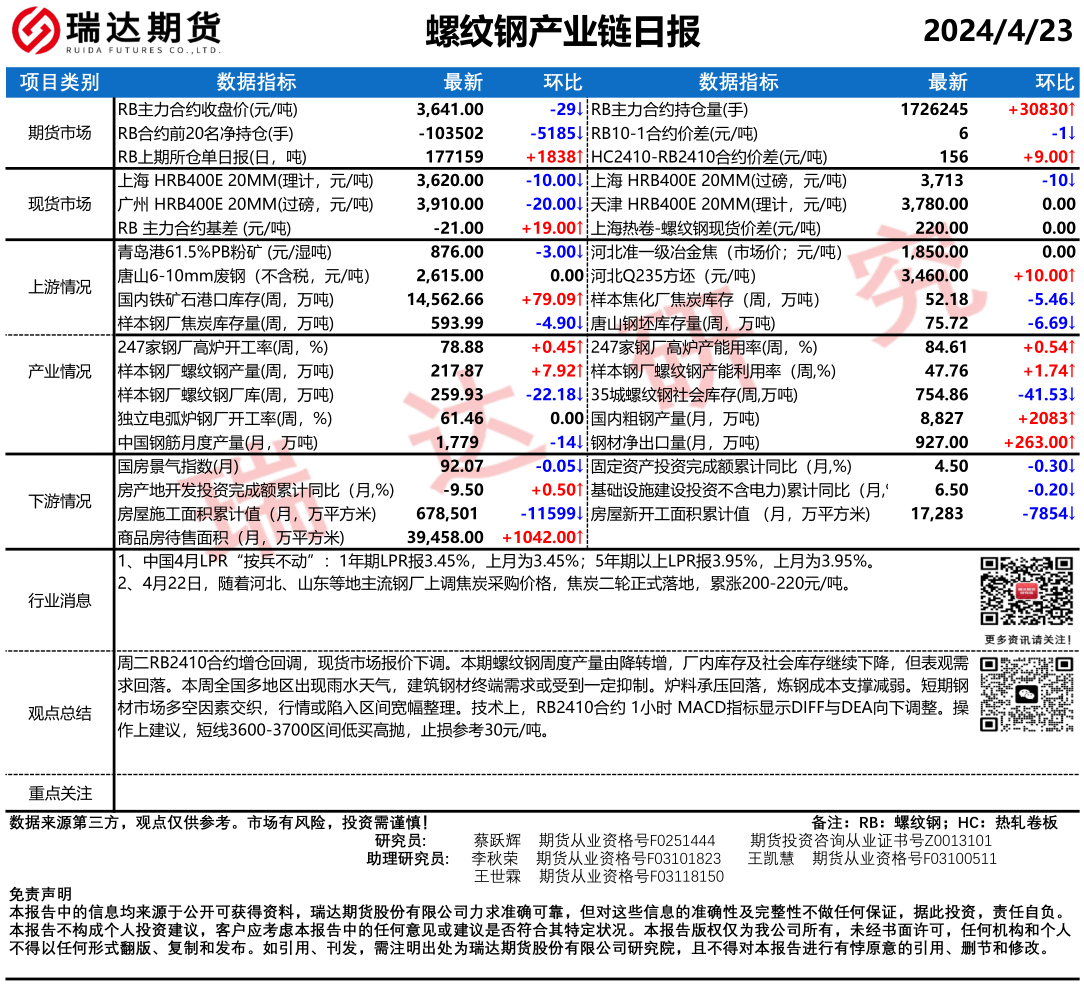Click the WeChat QR code in 观点总结
The height and width of the screenshot is (985, 1084).
(x=1026, y=692)
